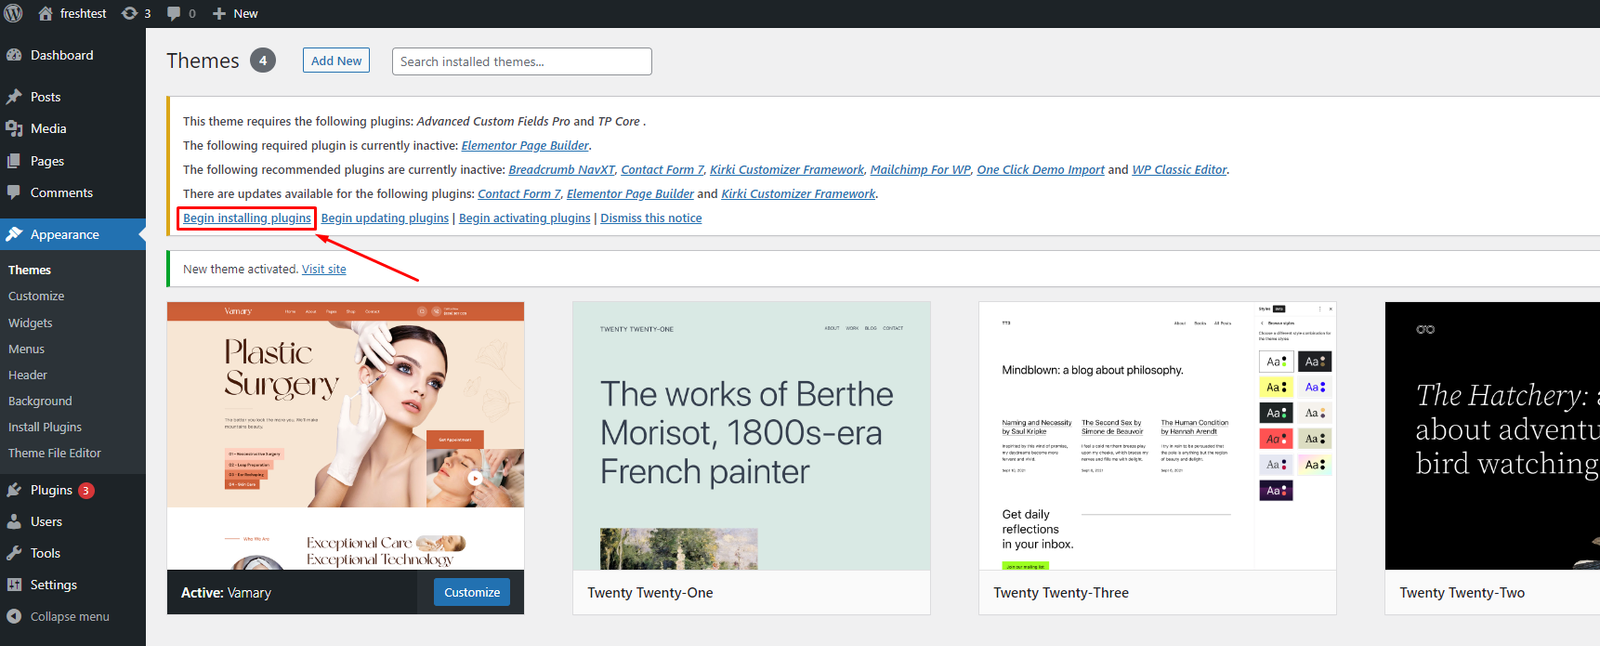Open the Appearance menu label
This screenshot has width=1600, height=646.
[x=65, y=234]
